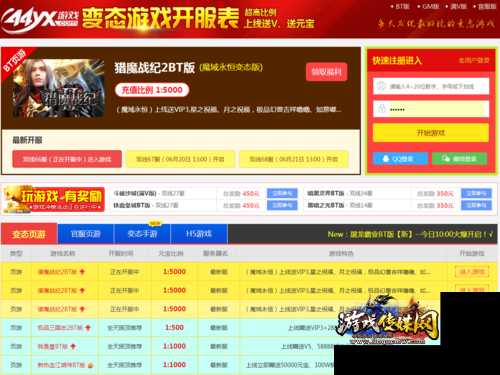This screenshot has height=375, width=500.
Task: Click the New badge above 变态手游 tab
Action: [x=154, y=223]
